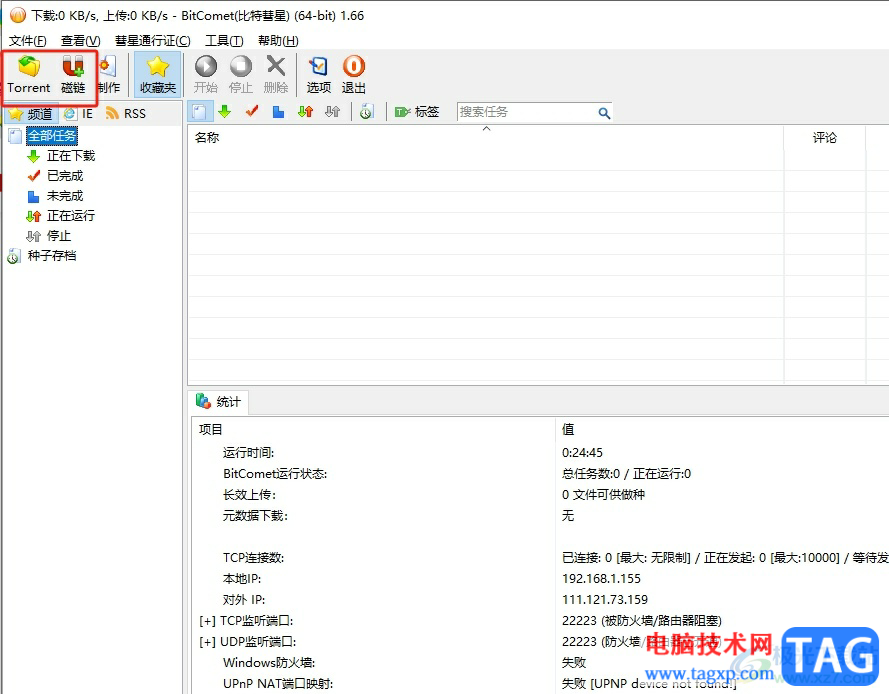
Task: Add a magnet link (磁链)
Action: tap(73, 75)
